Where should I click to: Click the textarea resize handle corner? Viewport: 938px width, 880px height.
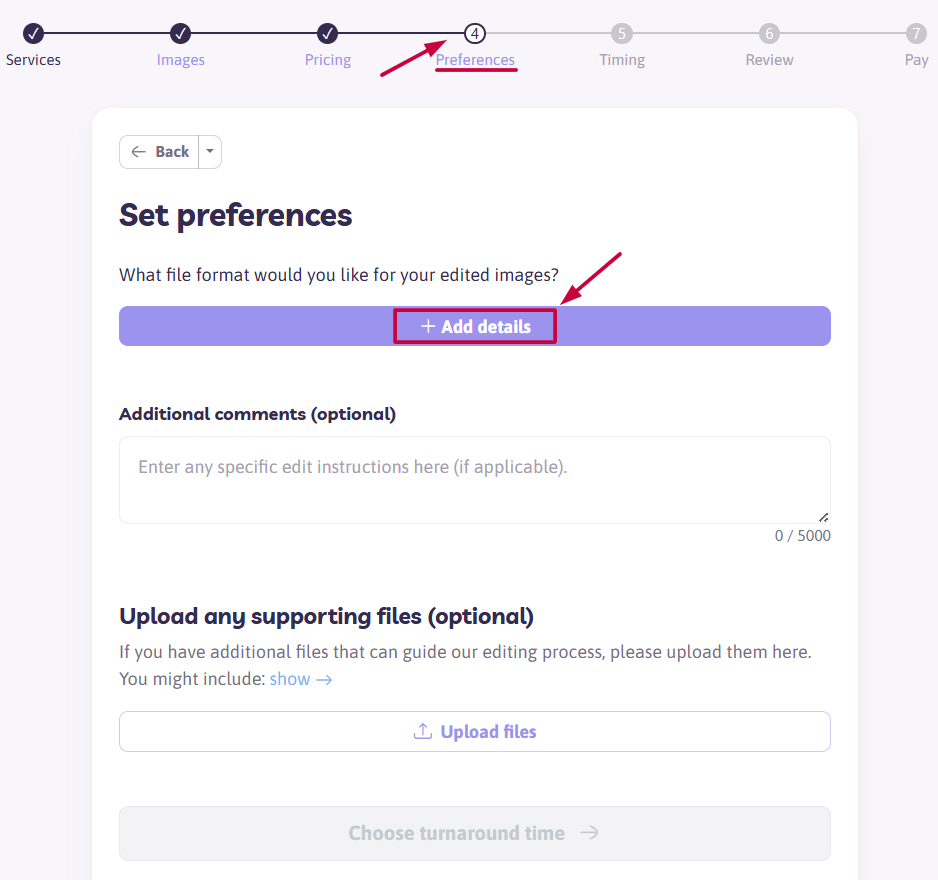click(x=824, y=517)
